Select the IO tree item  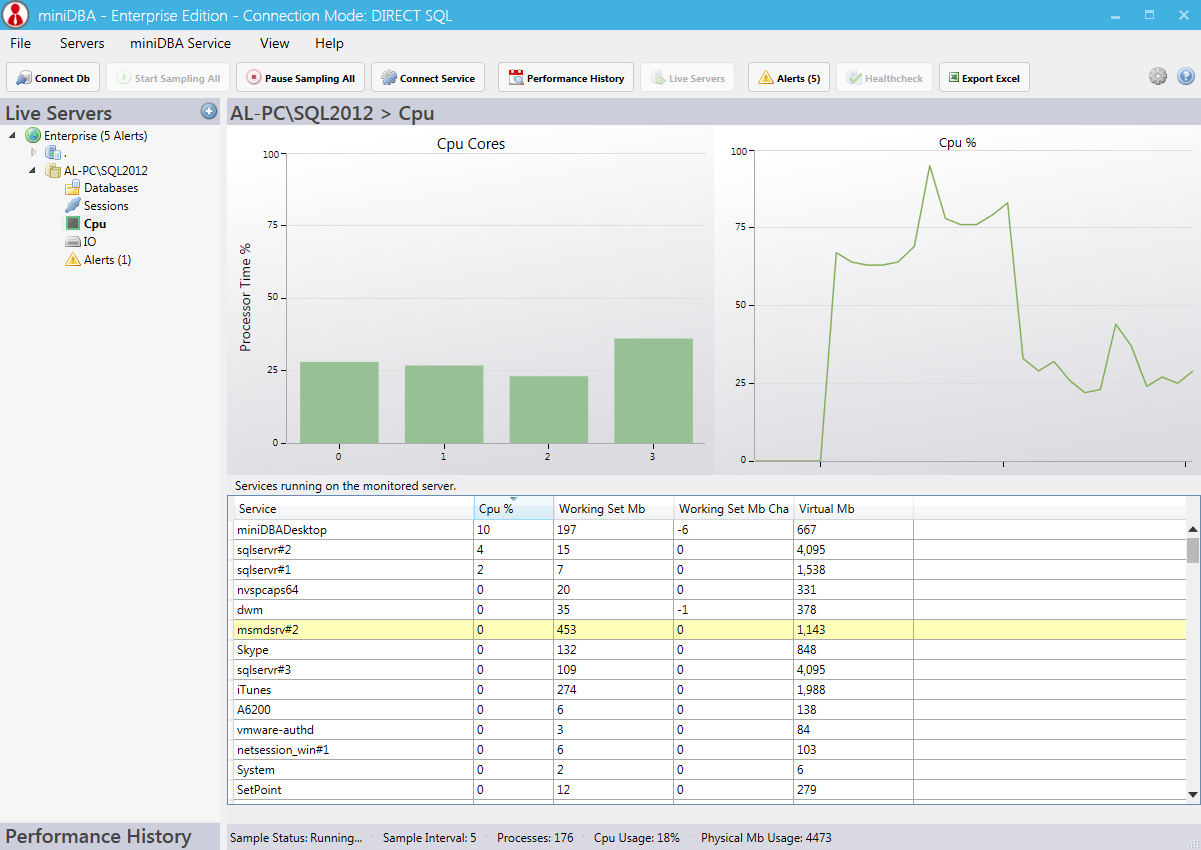[90, 242]
